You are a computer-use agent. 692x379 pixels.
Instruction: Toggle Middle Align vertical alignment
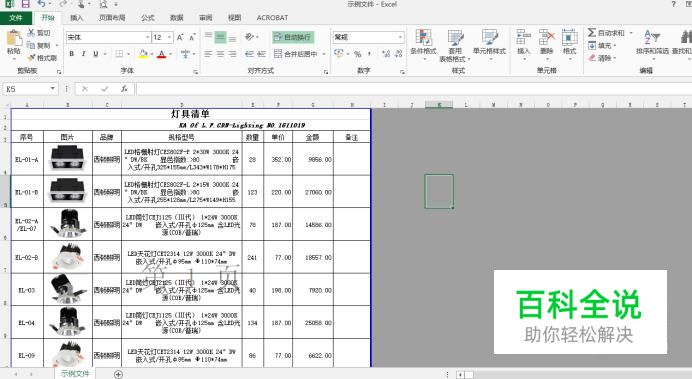coord(220,37)
